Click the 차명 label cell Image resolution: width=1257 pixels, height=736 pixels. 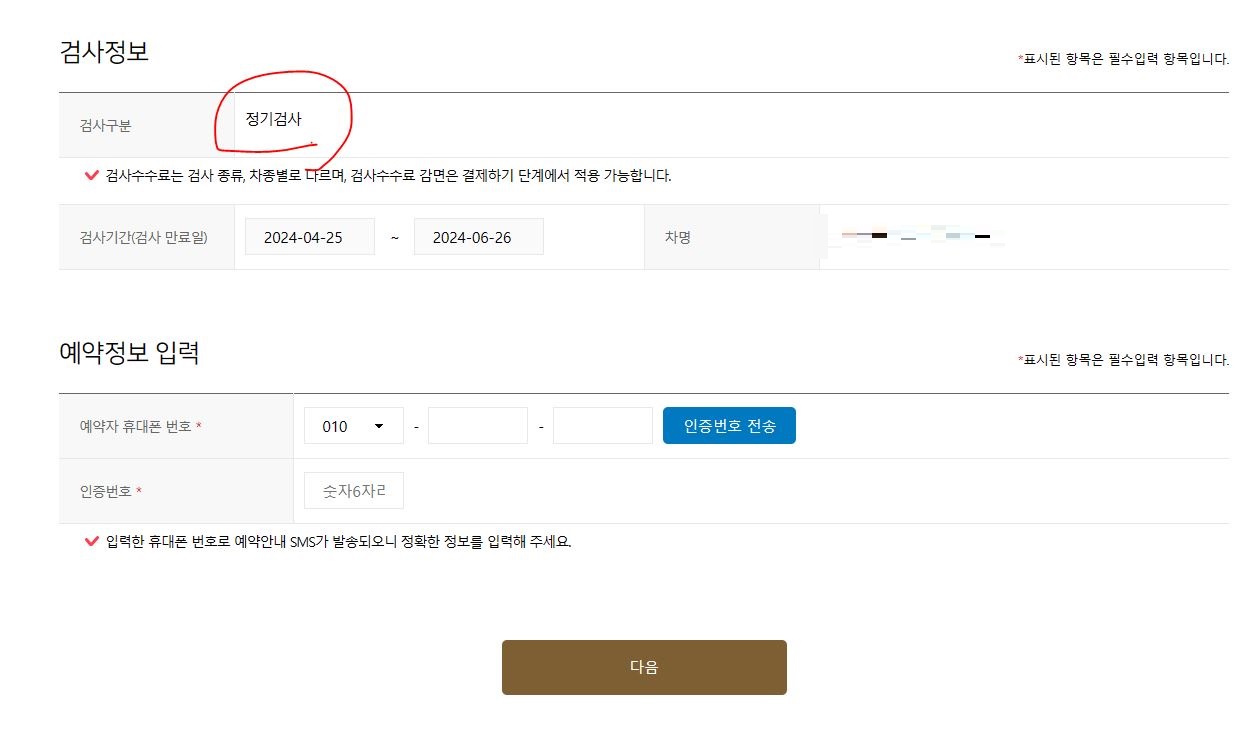click(679, 236)
